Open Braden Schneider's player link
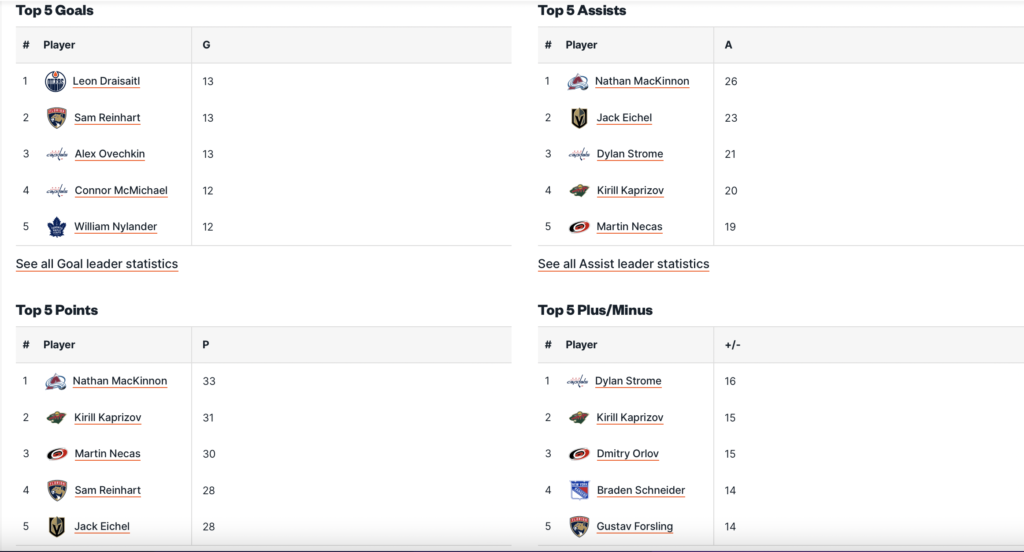Image resolution: width=1024 pixels, height=552 pixels. [639, 490]
